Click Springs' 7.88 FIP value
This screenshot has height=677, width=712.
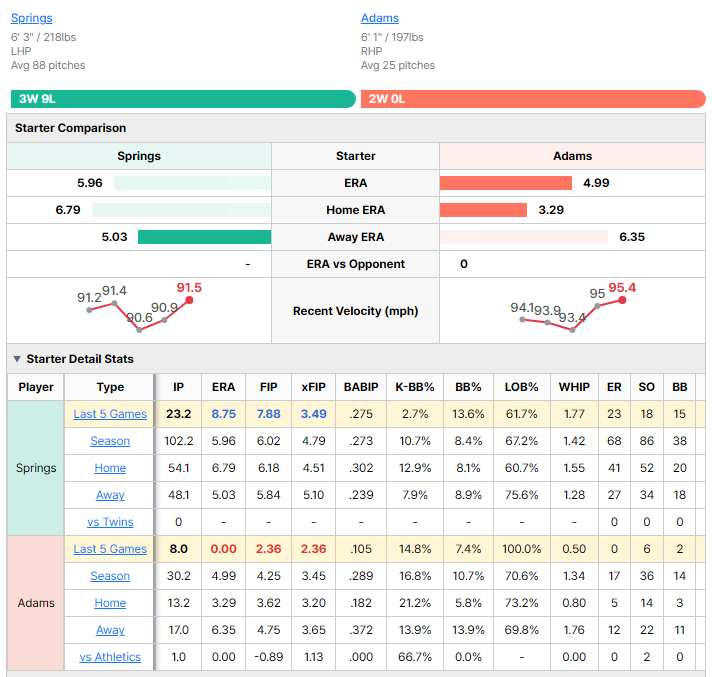268,414
